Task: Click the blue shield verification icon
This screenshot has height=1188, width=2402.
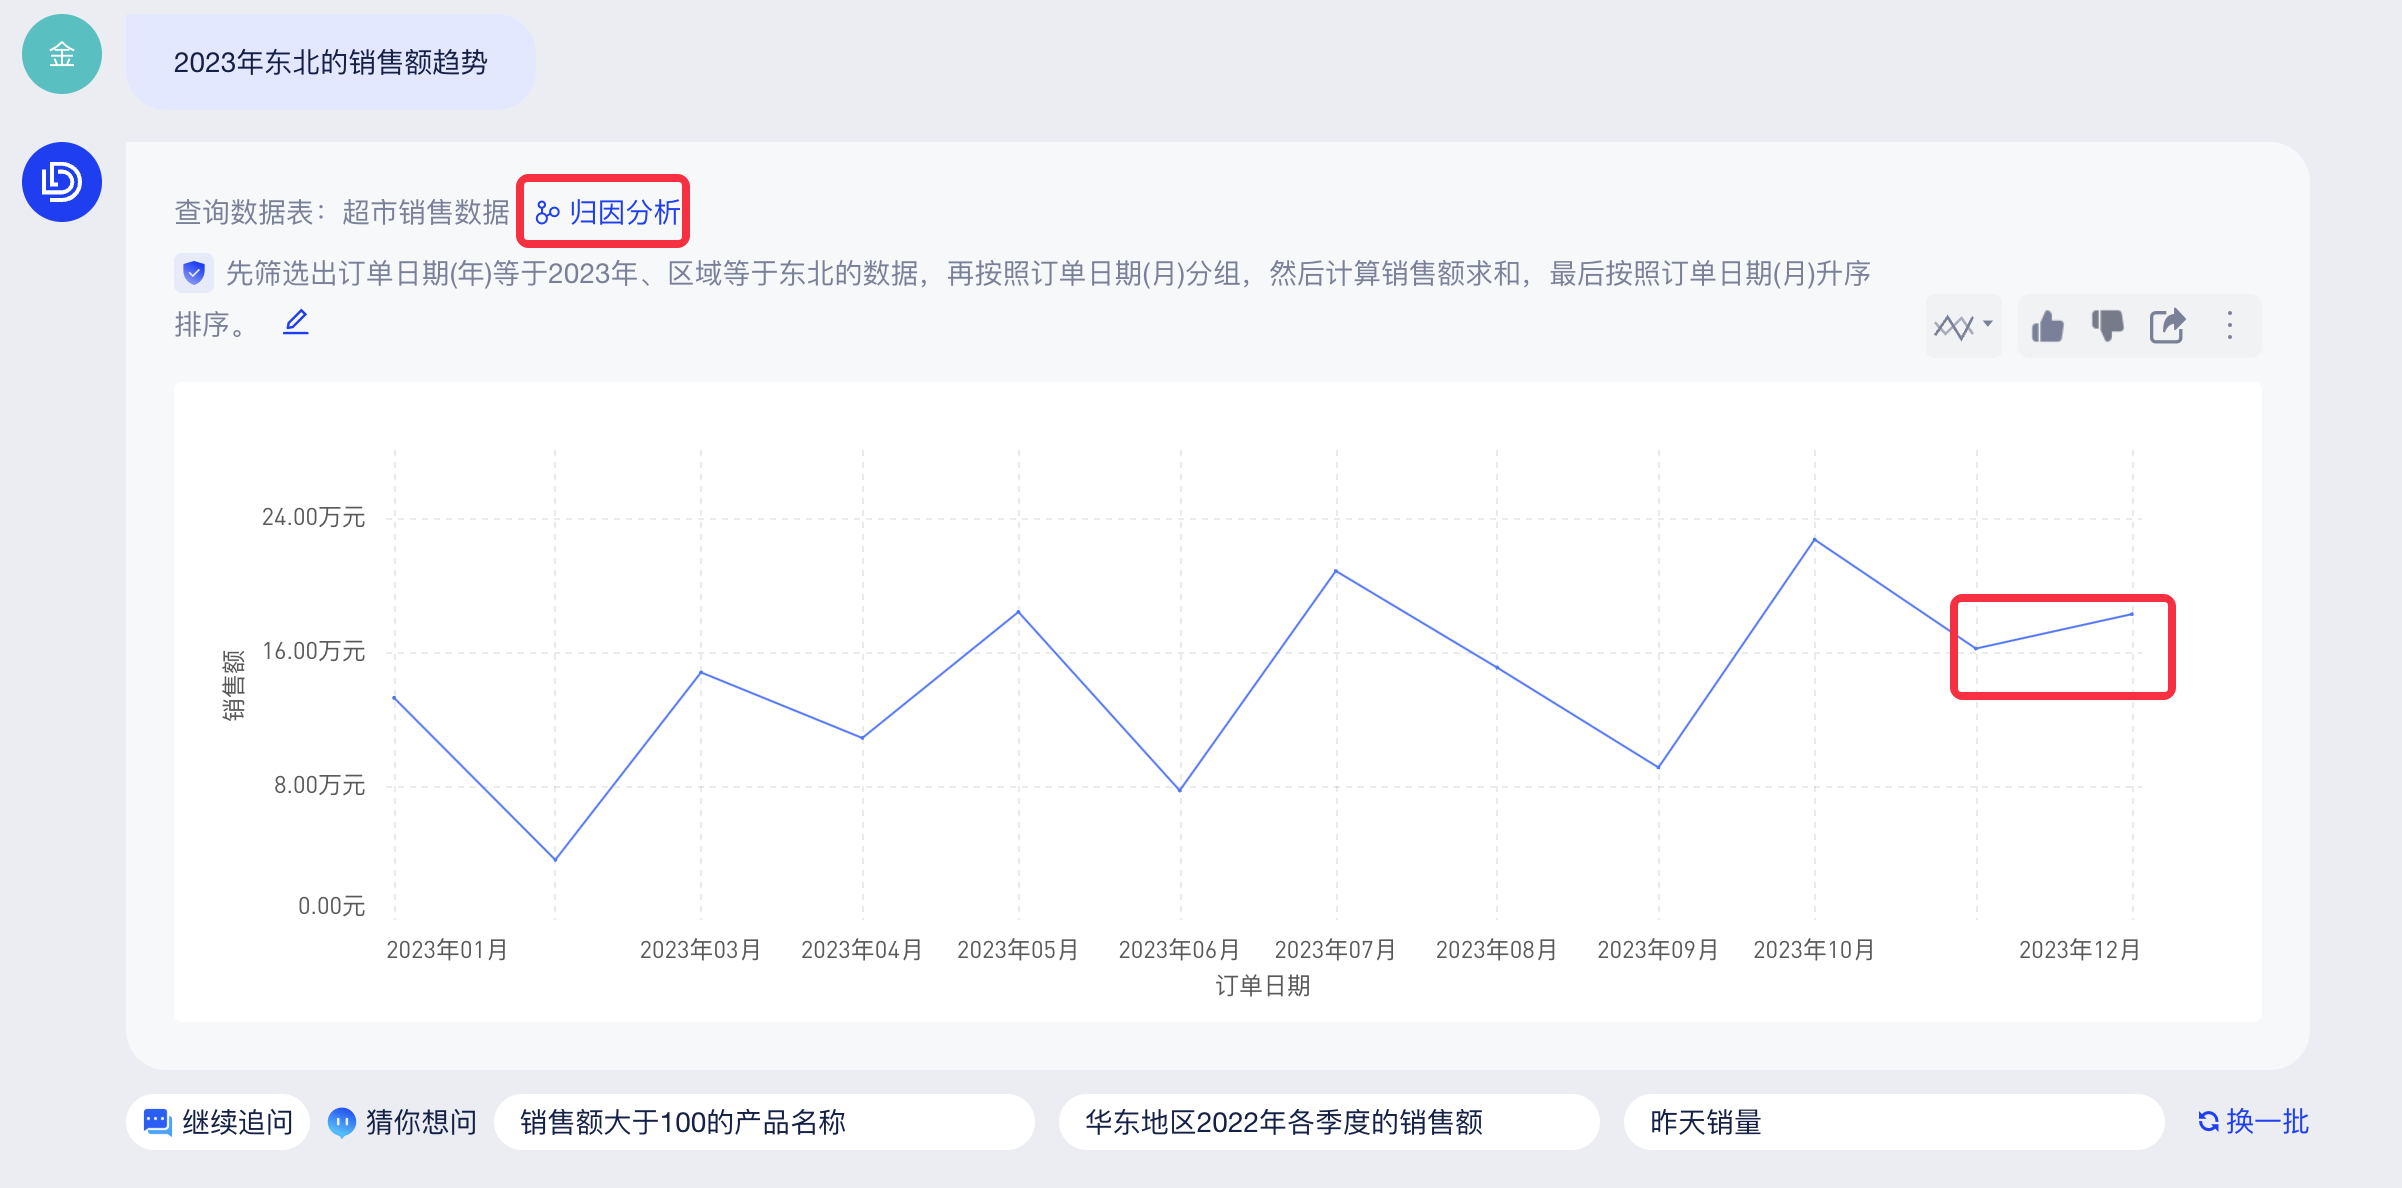Action: tap(194, 272)
